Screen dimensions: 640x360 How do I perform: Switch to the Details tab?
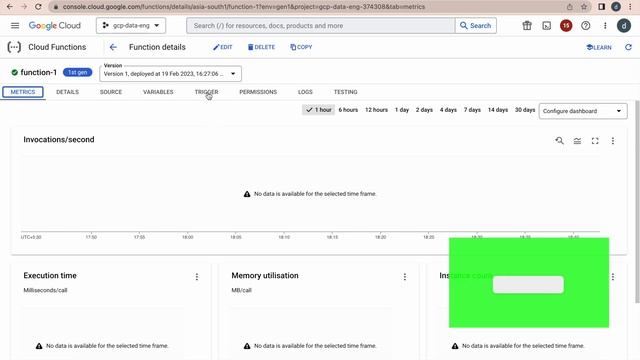coord(67,92)
